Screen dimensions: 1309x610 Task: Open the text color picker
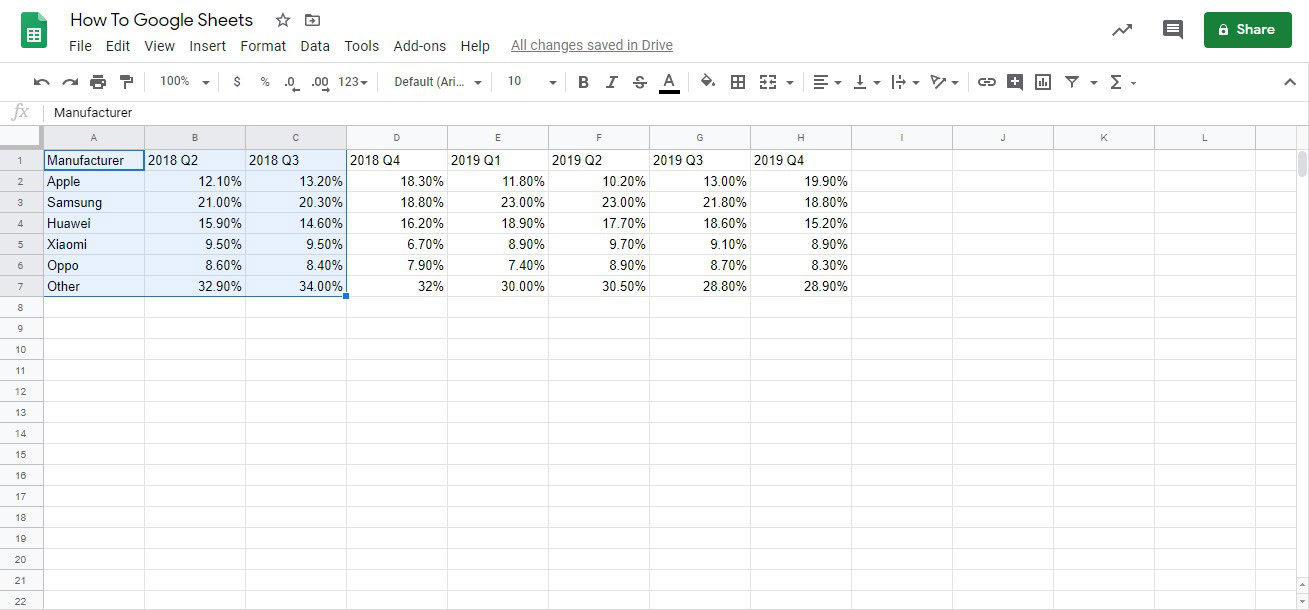[669, 83]
